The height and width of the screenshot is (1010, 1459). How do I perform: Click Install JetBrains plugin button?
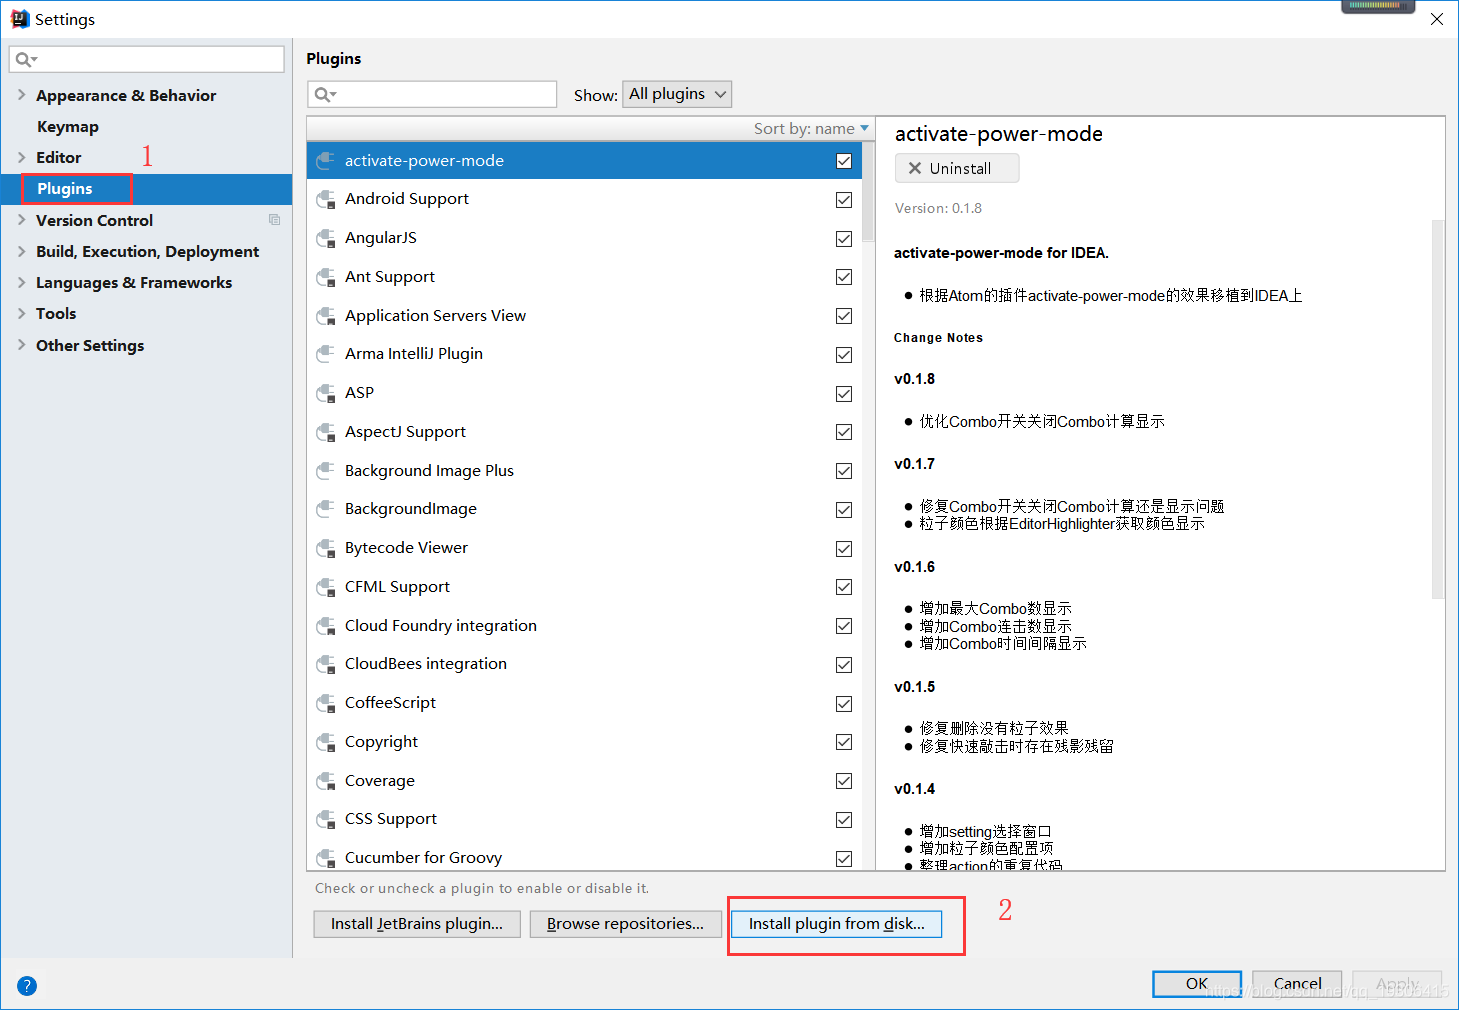(417, 923)
